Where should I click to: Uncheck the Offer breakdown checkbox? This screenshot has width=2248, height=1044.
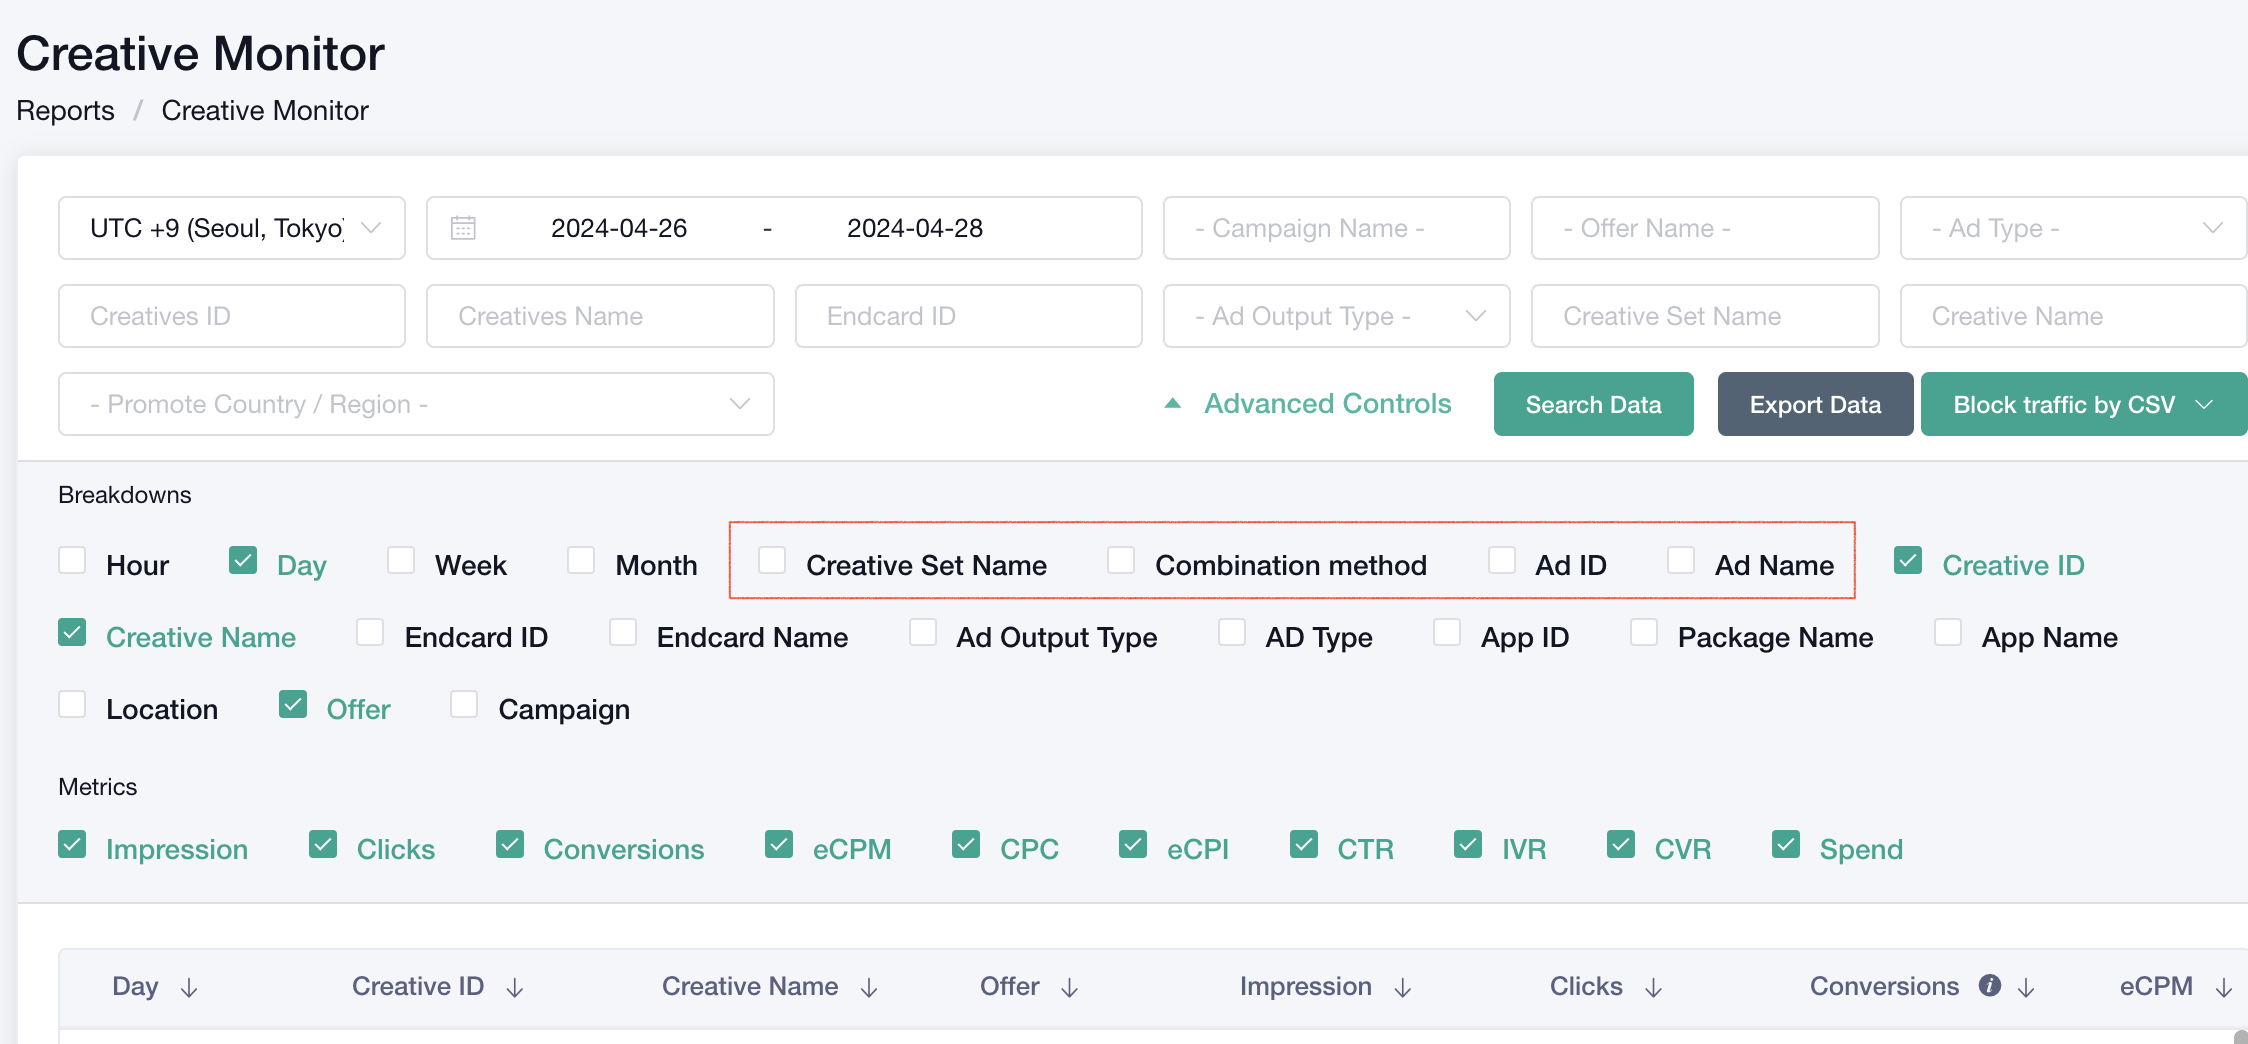pyautogui.click(x=293, y=704)
